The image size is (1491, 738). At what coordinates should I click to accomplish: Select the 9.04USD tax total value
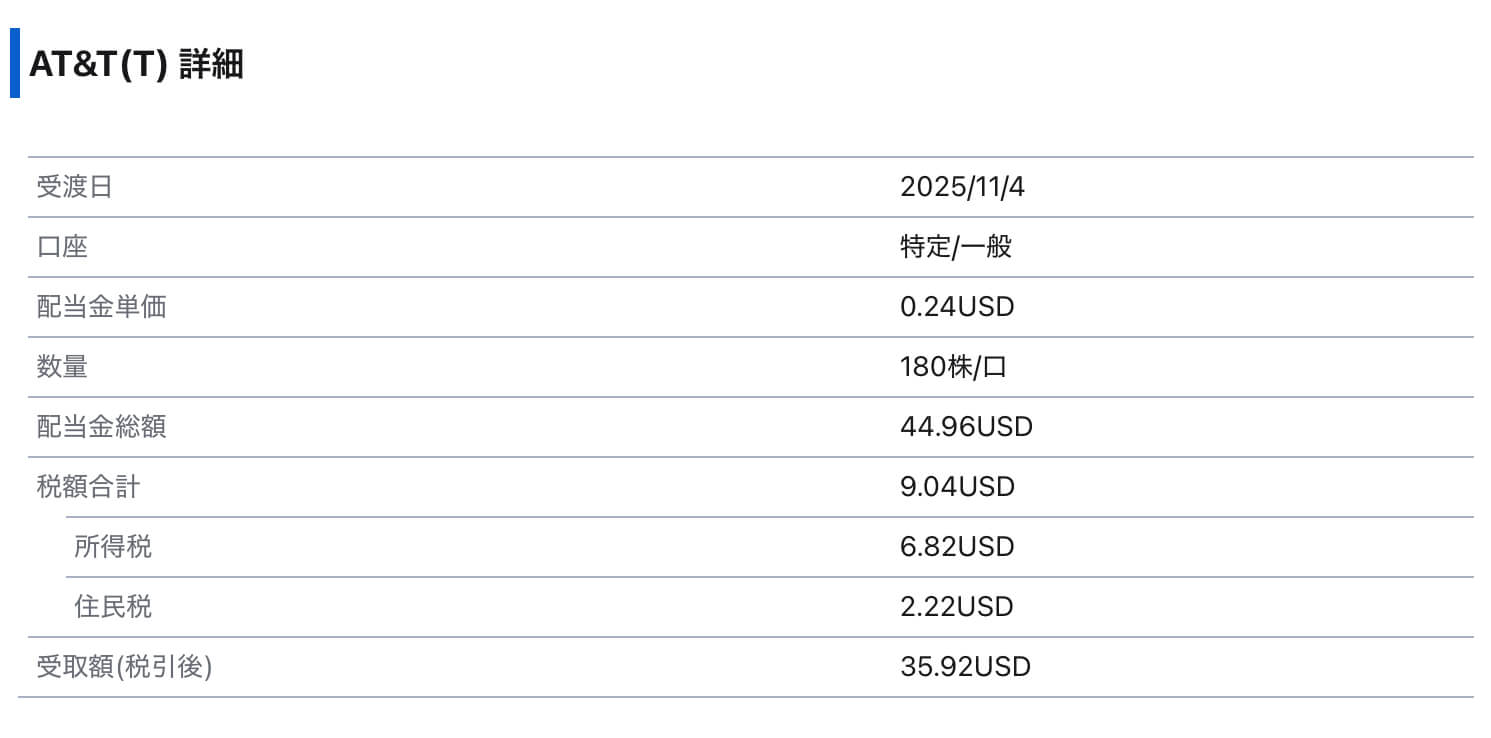tap(957, 487)
